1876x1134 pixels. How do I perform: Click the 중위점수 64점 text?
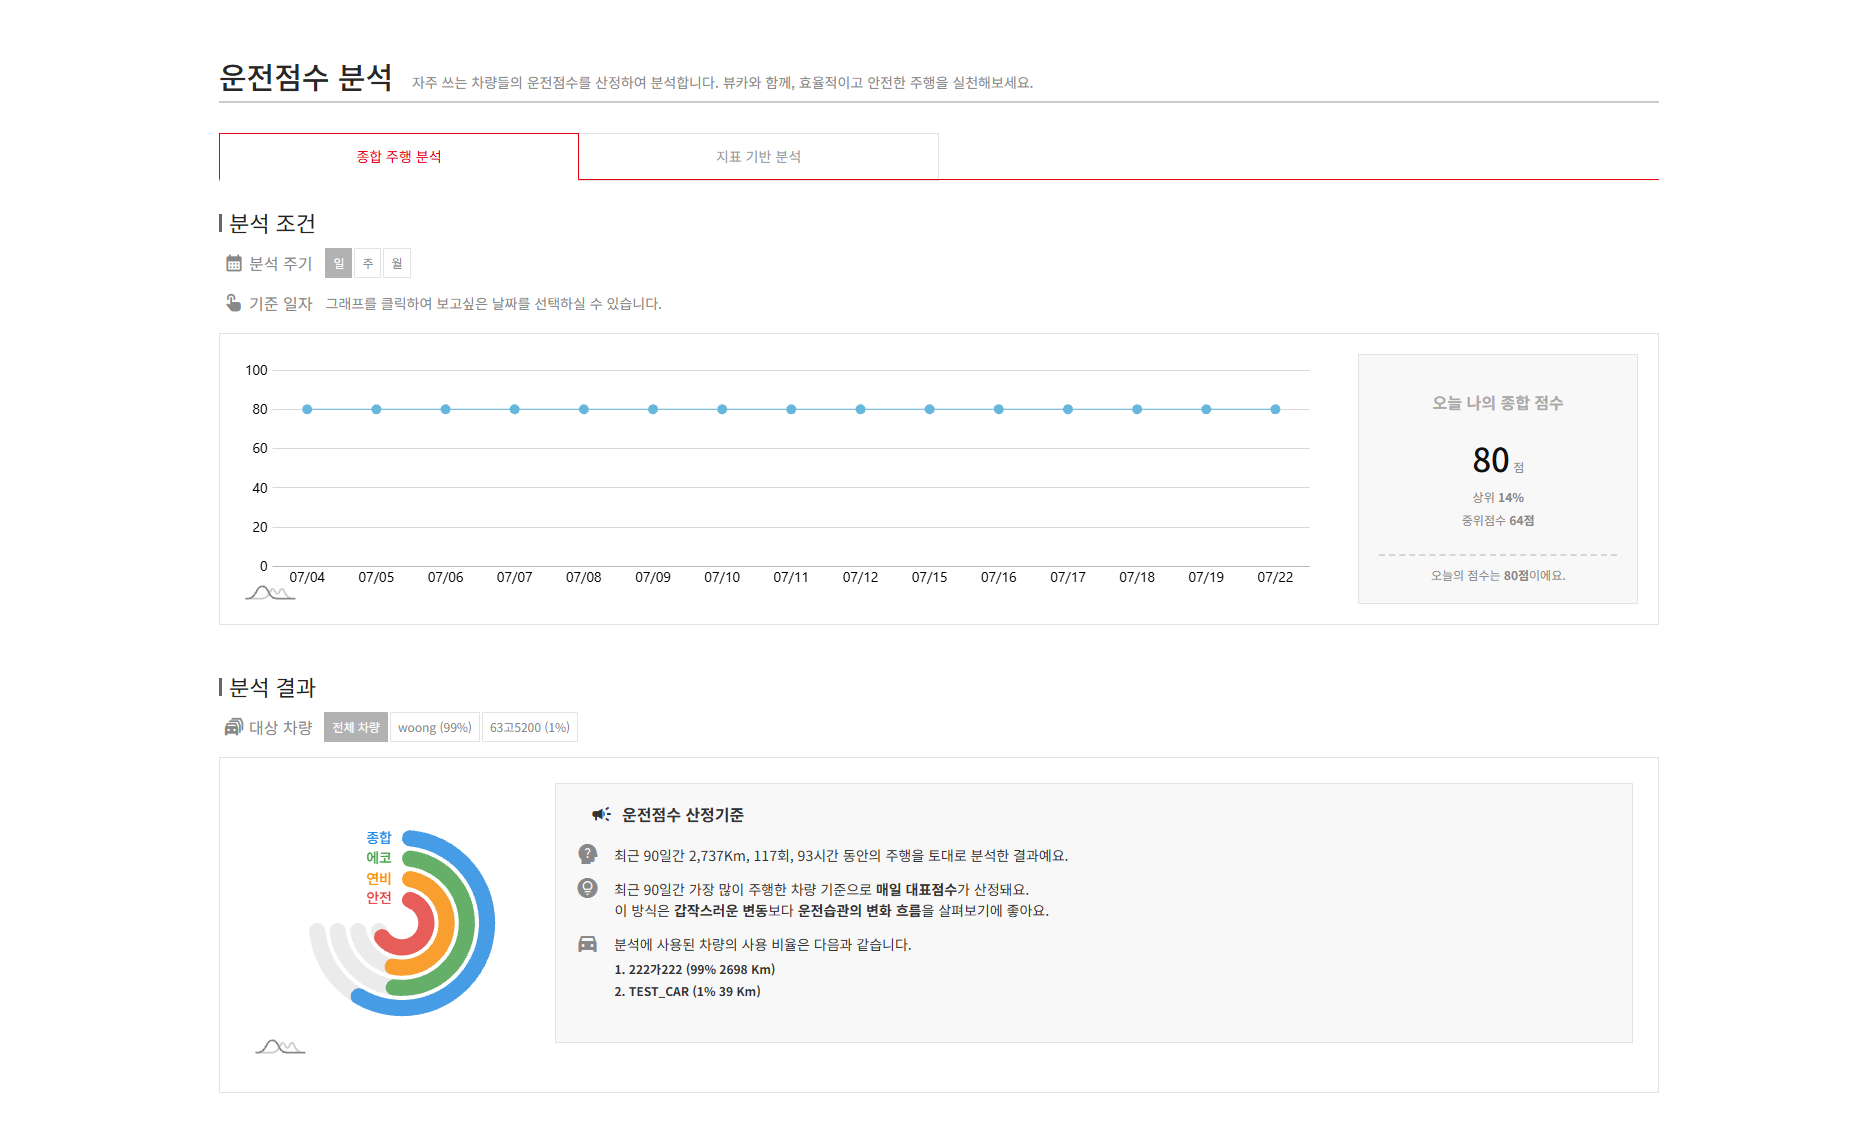pyautogui.click(x=1497, y=520)
